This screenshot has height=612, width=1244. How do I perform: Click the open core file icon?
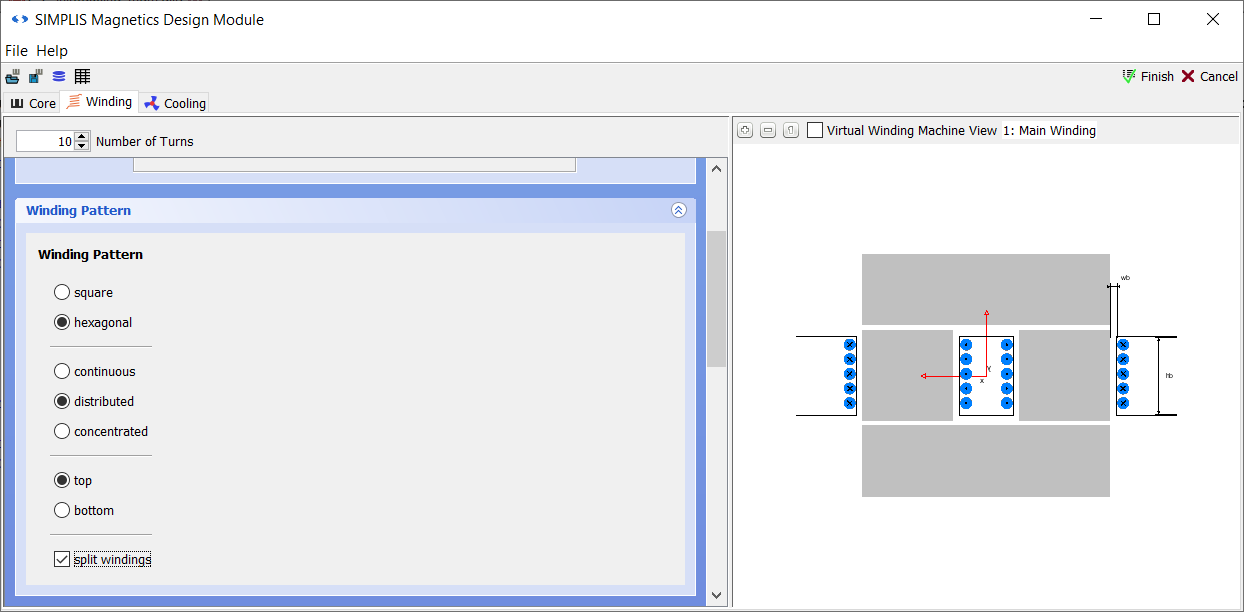(12, 77)
